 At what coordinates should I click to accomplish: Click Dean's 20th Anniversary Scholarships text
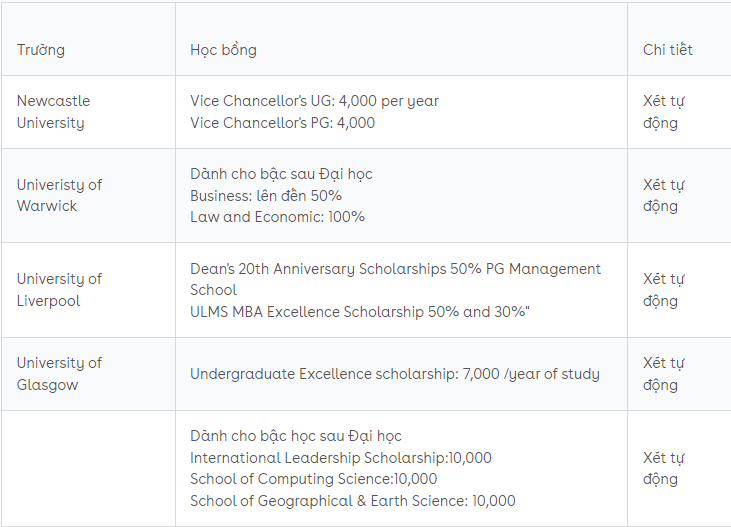point(318,269)
